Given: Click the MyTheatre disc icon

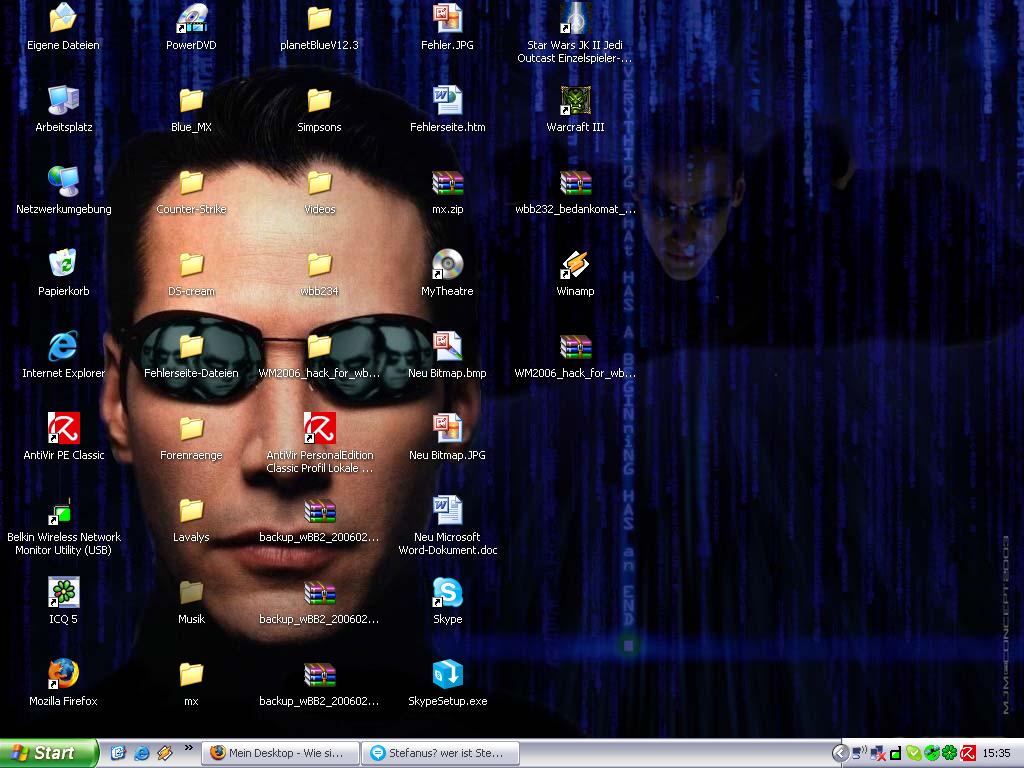Looking at the screenshot, I should [447, 264].
